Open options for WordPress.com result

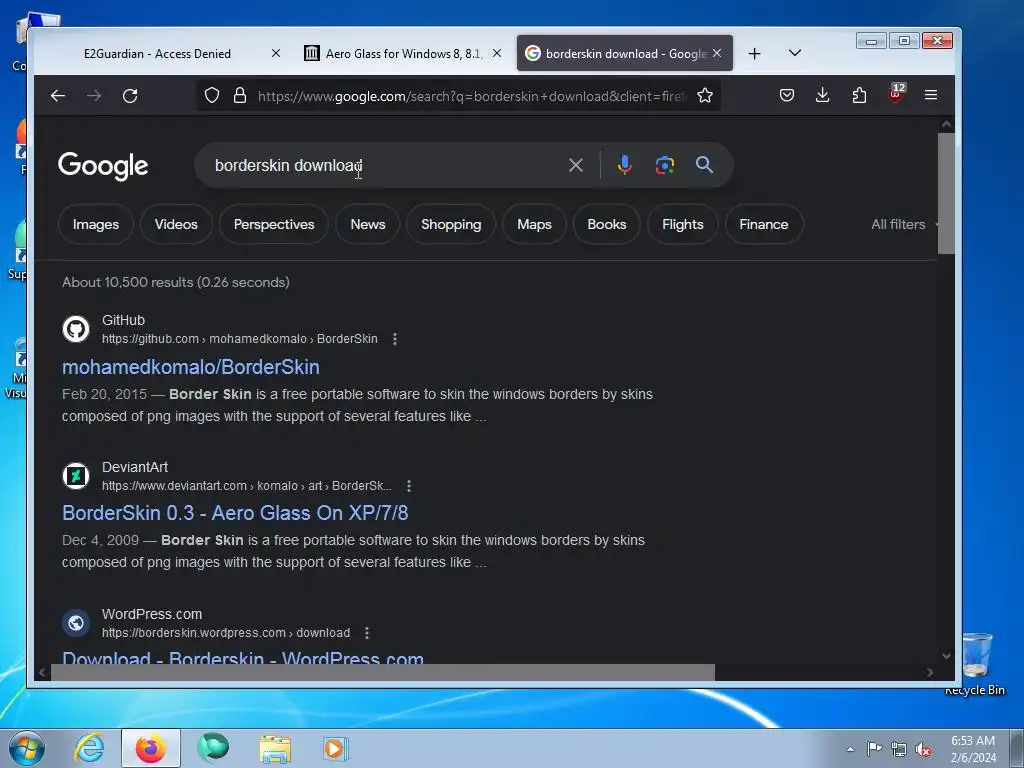pos(367,633)
